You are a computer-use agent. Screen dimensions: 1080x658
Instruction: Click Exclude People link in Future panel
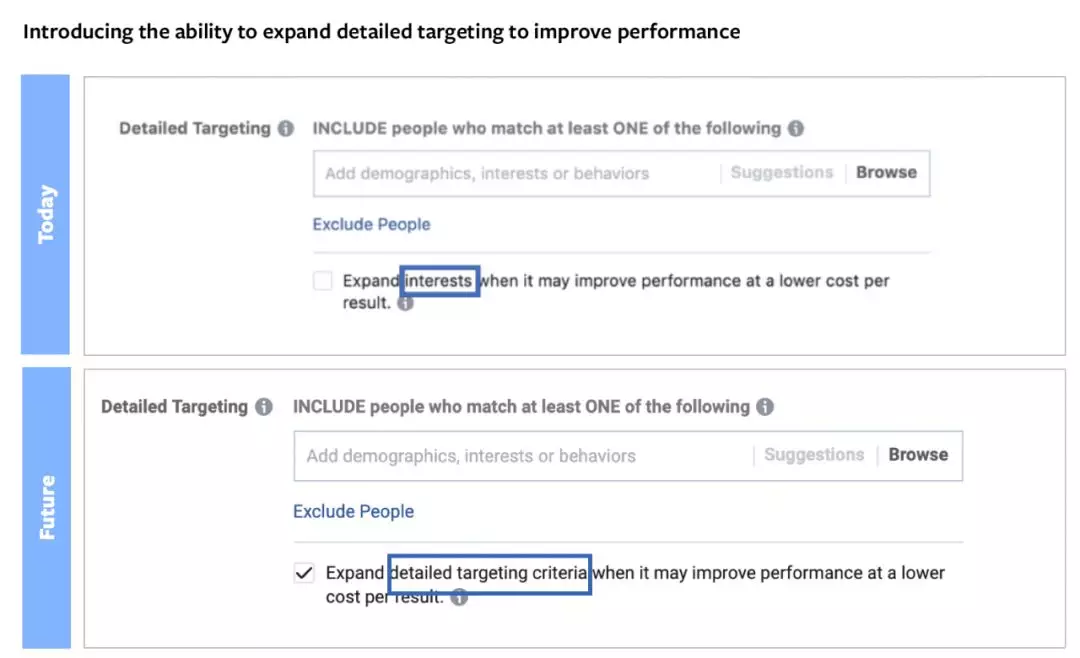tap(353, 511)
